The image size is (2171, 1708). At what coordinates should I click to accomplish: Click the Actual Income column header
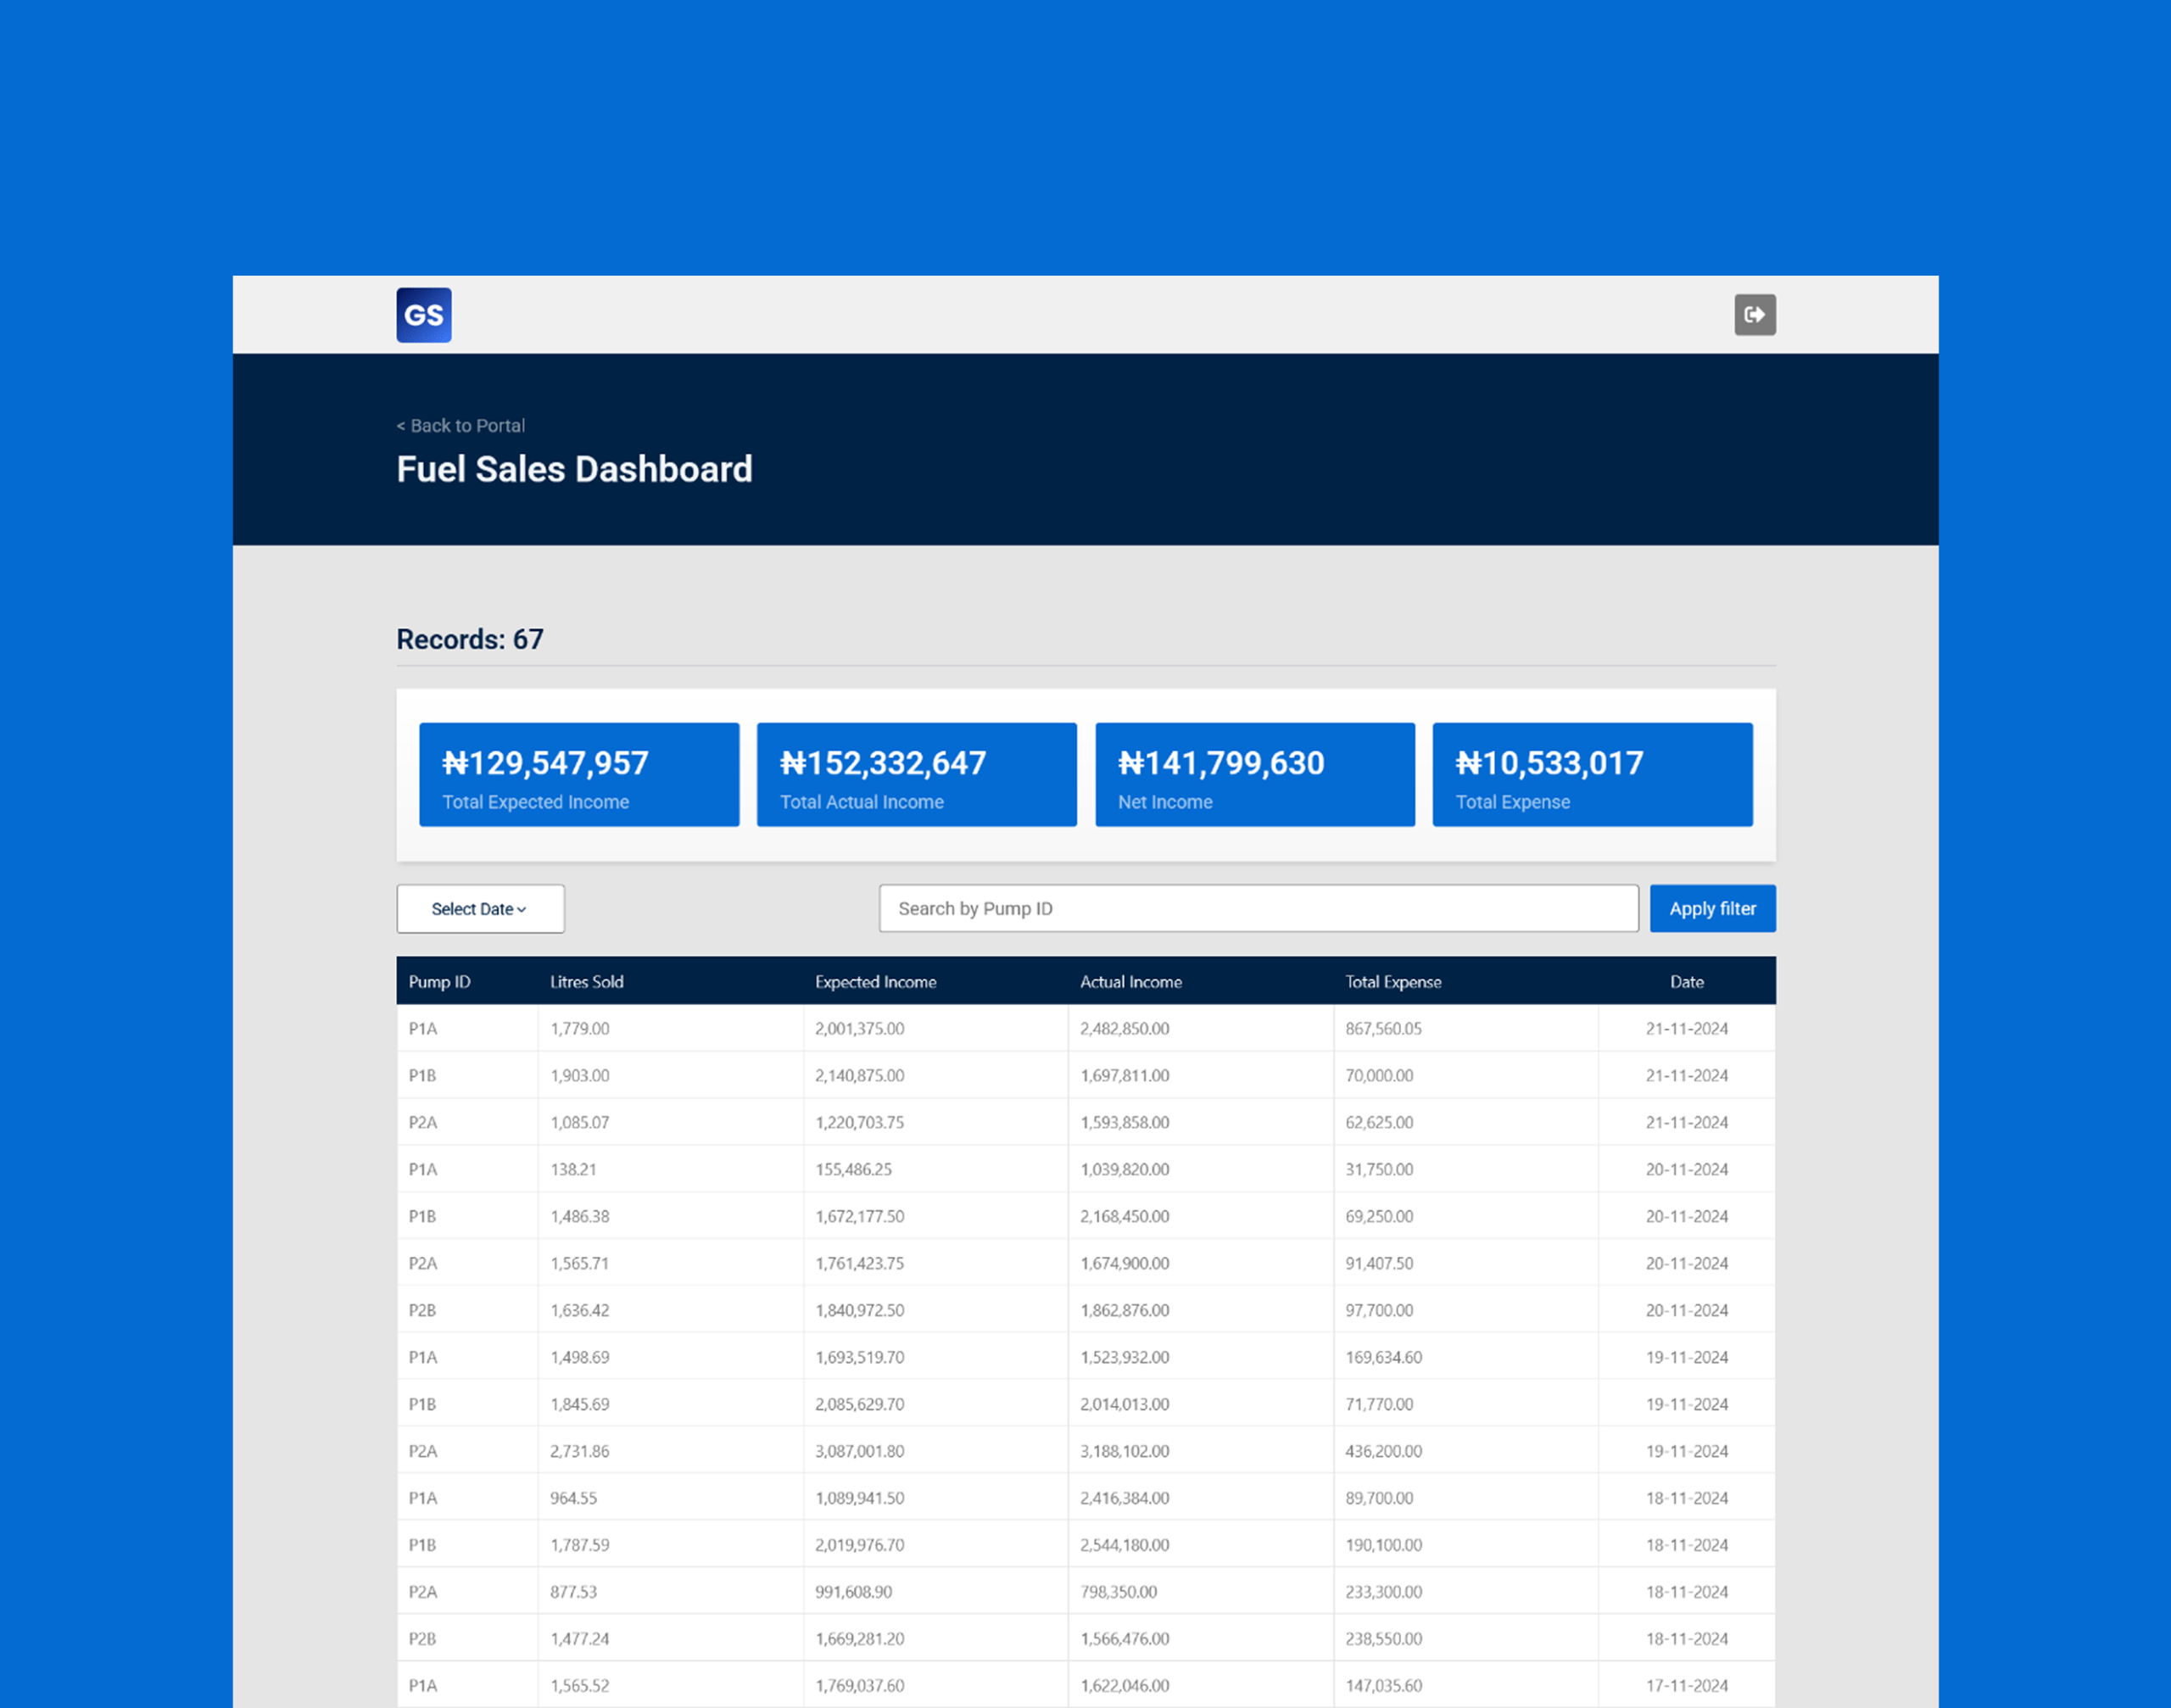click(x=1130, y=982)
